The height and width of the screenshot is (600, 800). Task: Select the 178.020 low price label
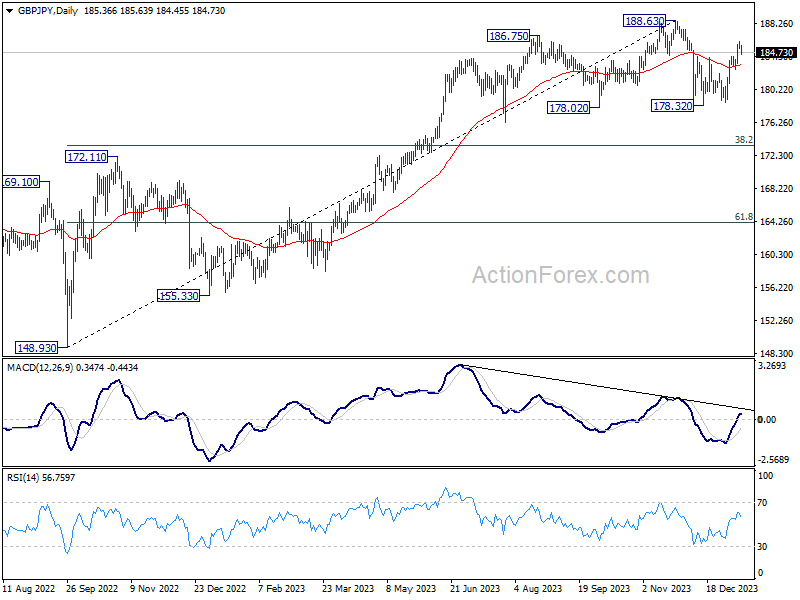568,108
